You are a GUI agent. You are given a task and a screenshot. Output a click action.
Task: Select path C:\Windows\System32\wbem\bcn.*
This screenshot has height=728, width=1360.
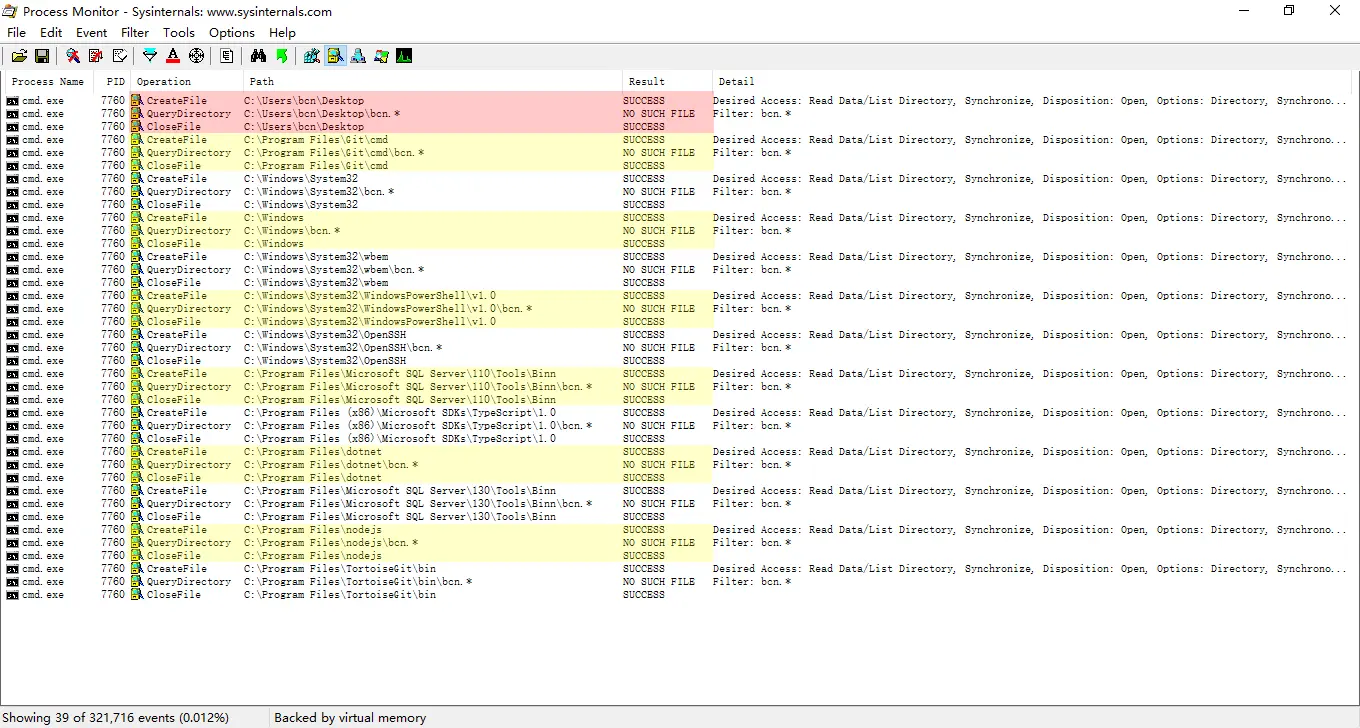(x=334, y=270)
